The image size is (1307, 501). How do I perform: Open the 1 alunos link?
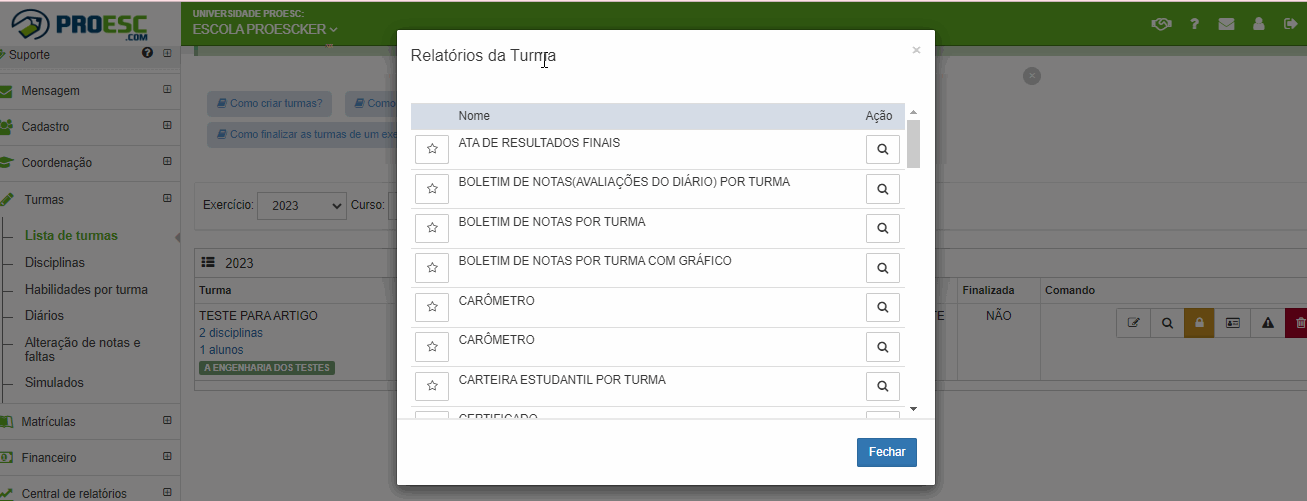point(219,350)
